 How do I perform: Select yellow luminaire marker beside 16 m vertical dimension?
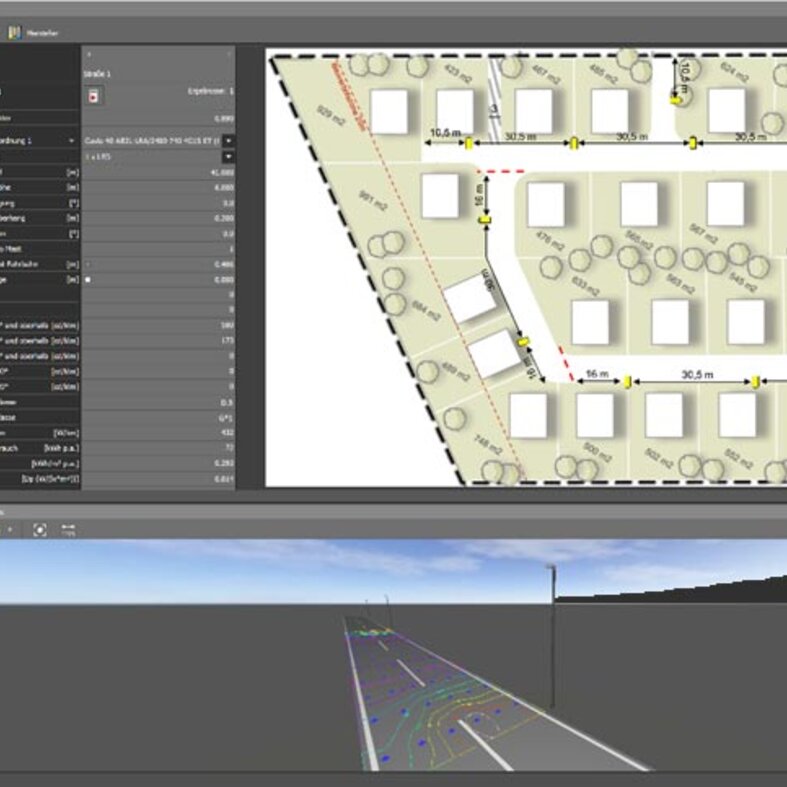click(484, 219)
